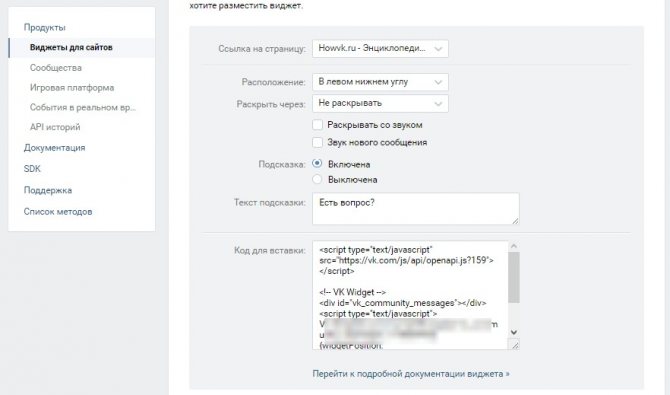The height and width of the screenshot is (395, 670).
Task: Click the resize grip of the embed code box
Action: pyautogui.click(x=515, y=345)
